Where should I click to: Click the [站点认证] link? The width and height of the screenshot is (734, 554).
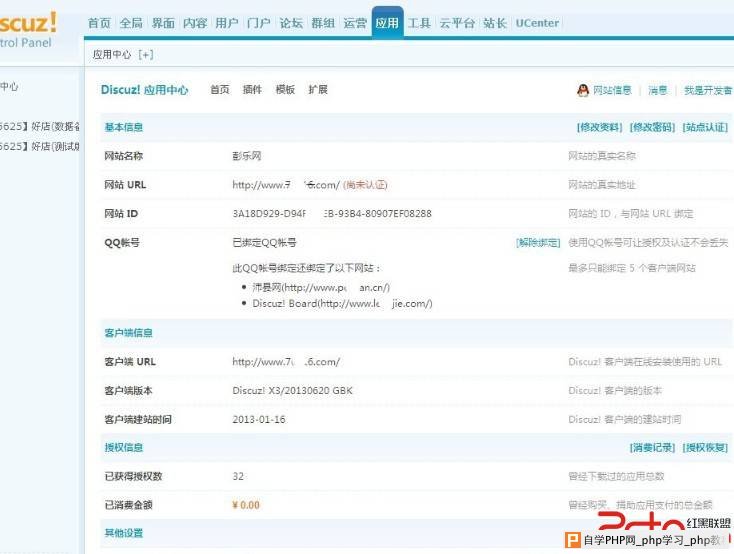(x=705, y=127)
